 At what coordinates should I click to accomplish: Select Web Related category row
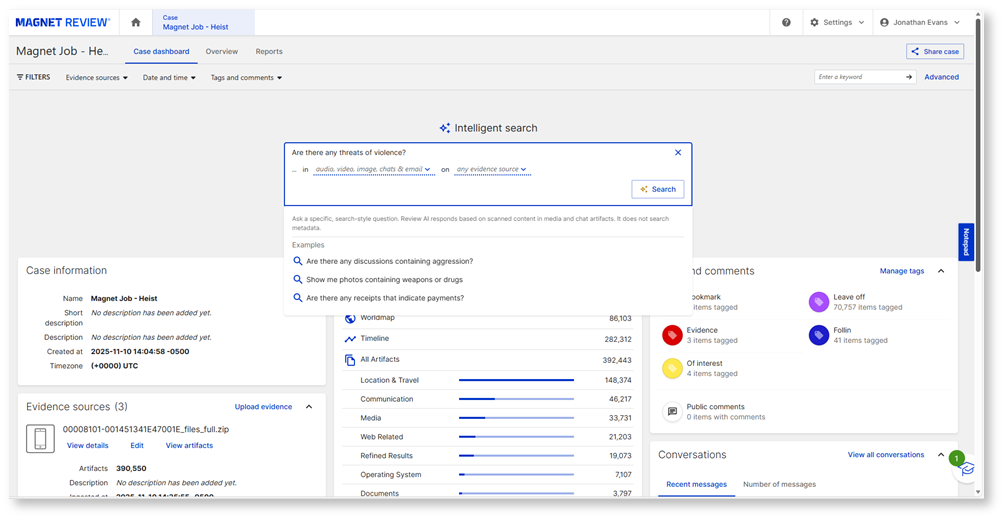488,437
